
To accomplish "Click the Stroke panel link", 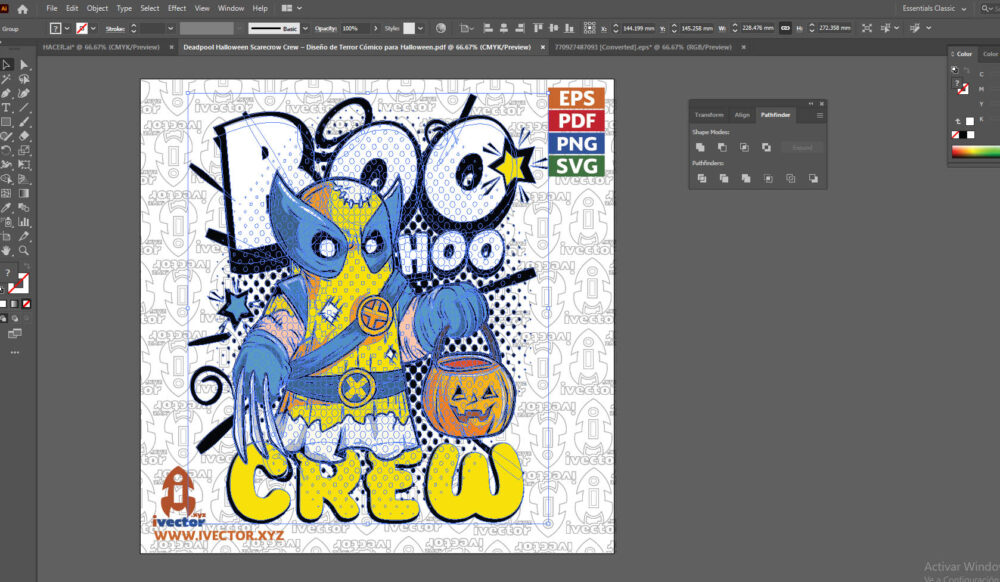I will [115, 29].
